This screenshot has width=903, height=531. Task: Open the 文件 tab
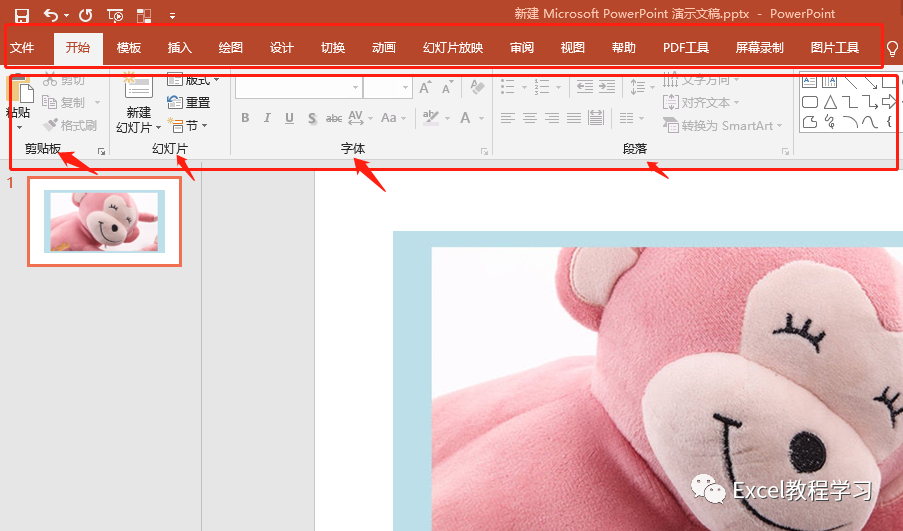coord(22,48)
